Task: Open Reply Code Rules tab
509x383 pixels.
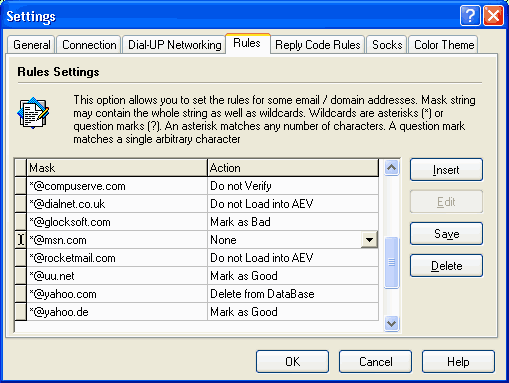Action: [x=317, y=45]
